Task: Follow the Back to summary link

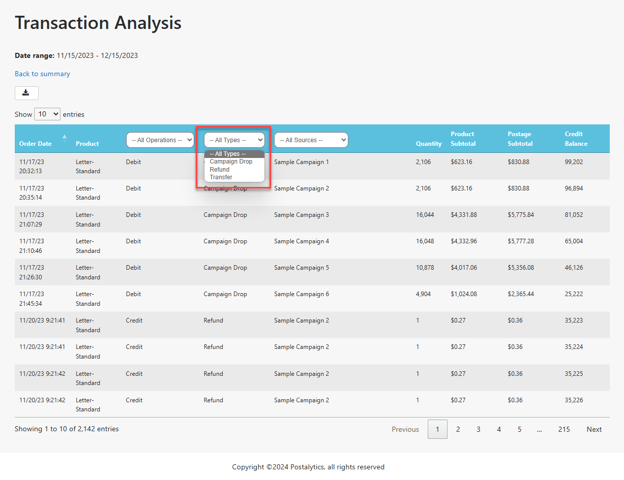Action: [42, 74]
